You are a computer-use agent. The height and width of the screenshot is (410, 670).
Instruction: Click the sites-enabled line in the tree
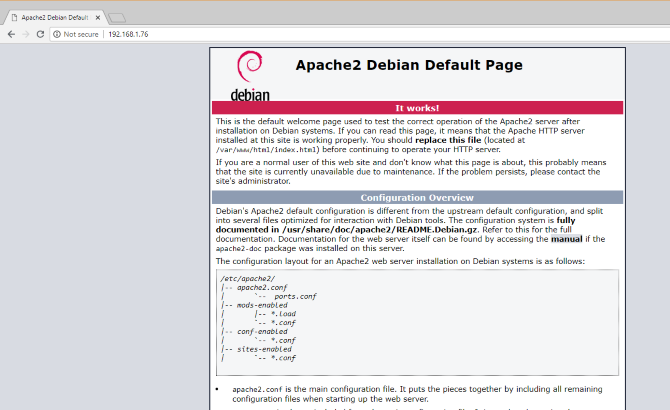click(264, 349)
